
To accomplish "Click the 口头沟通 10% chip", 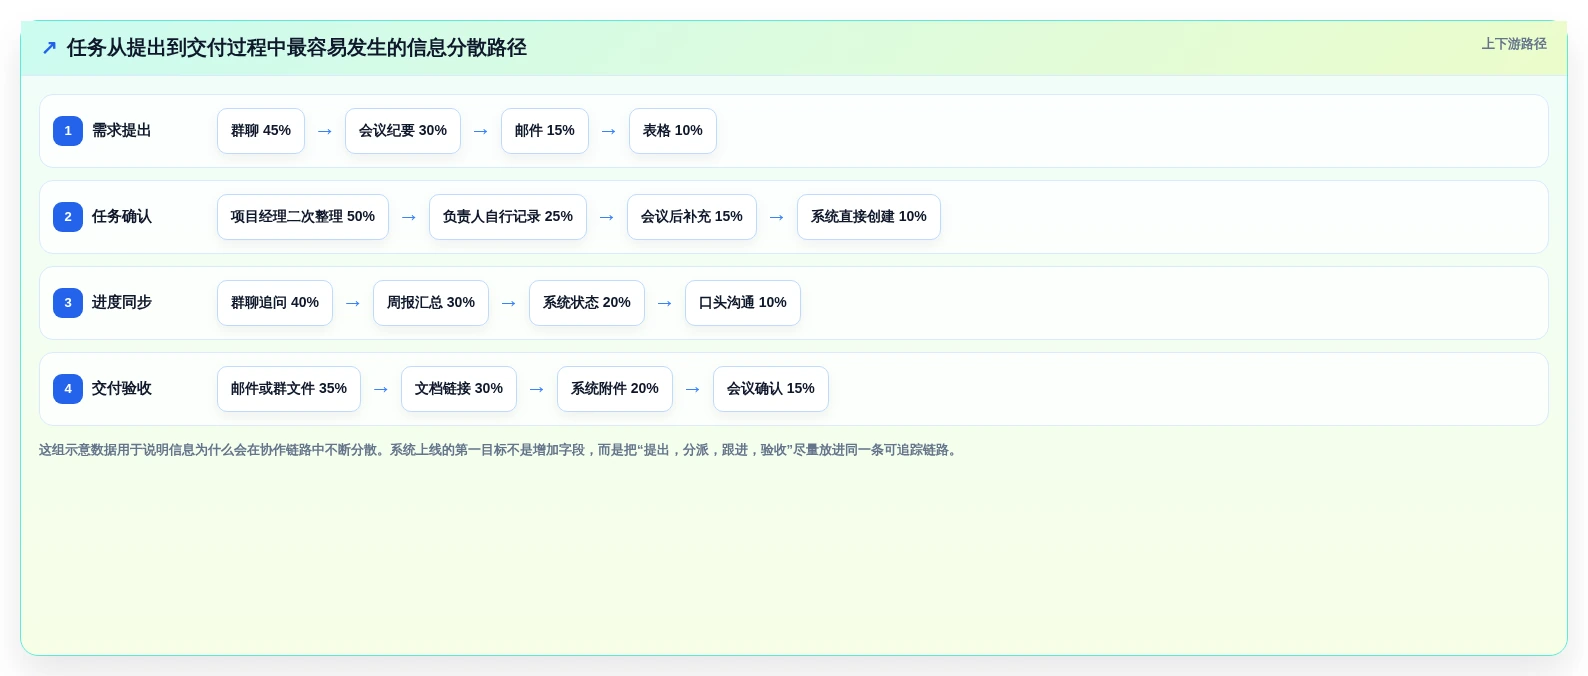I will pyautogui.click(x=743, y=303).
